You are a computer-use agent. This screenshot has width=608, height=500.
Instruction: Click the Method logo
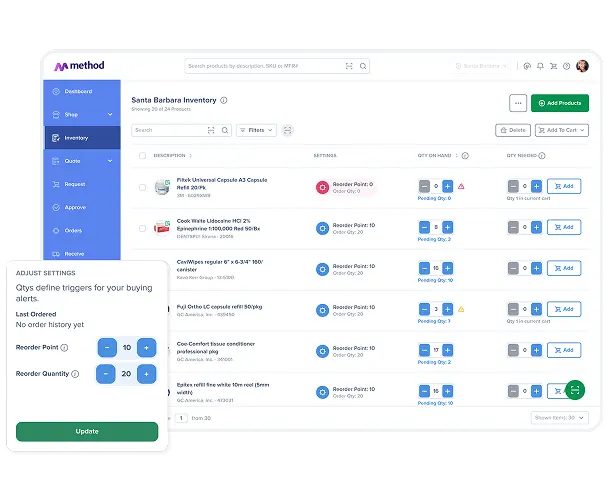[79, 66]
